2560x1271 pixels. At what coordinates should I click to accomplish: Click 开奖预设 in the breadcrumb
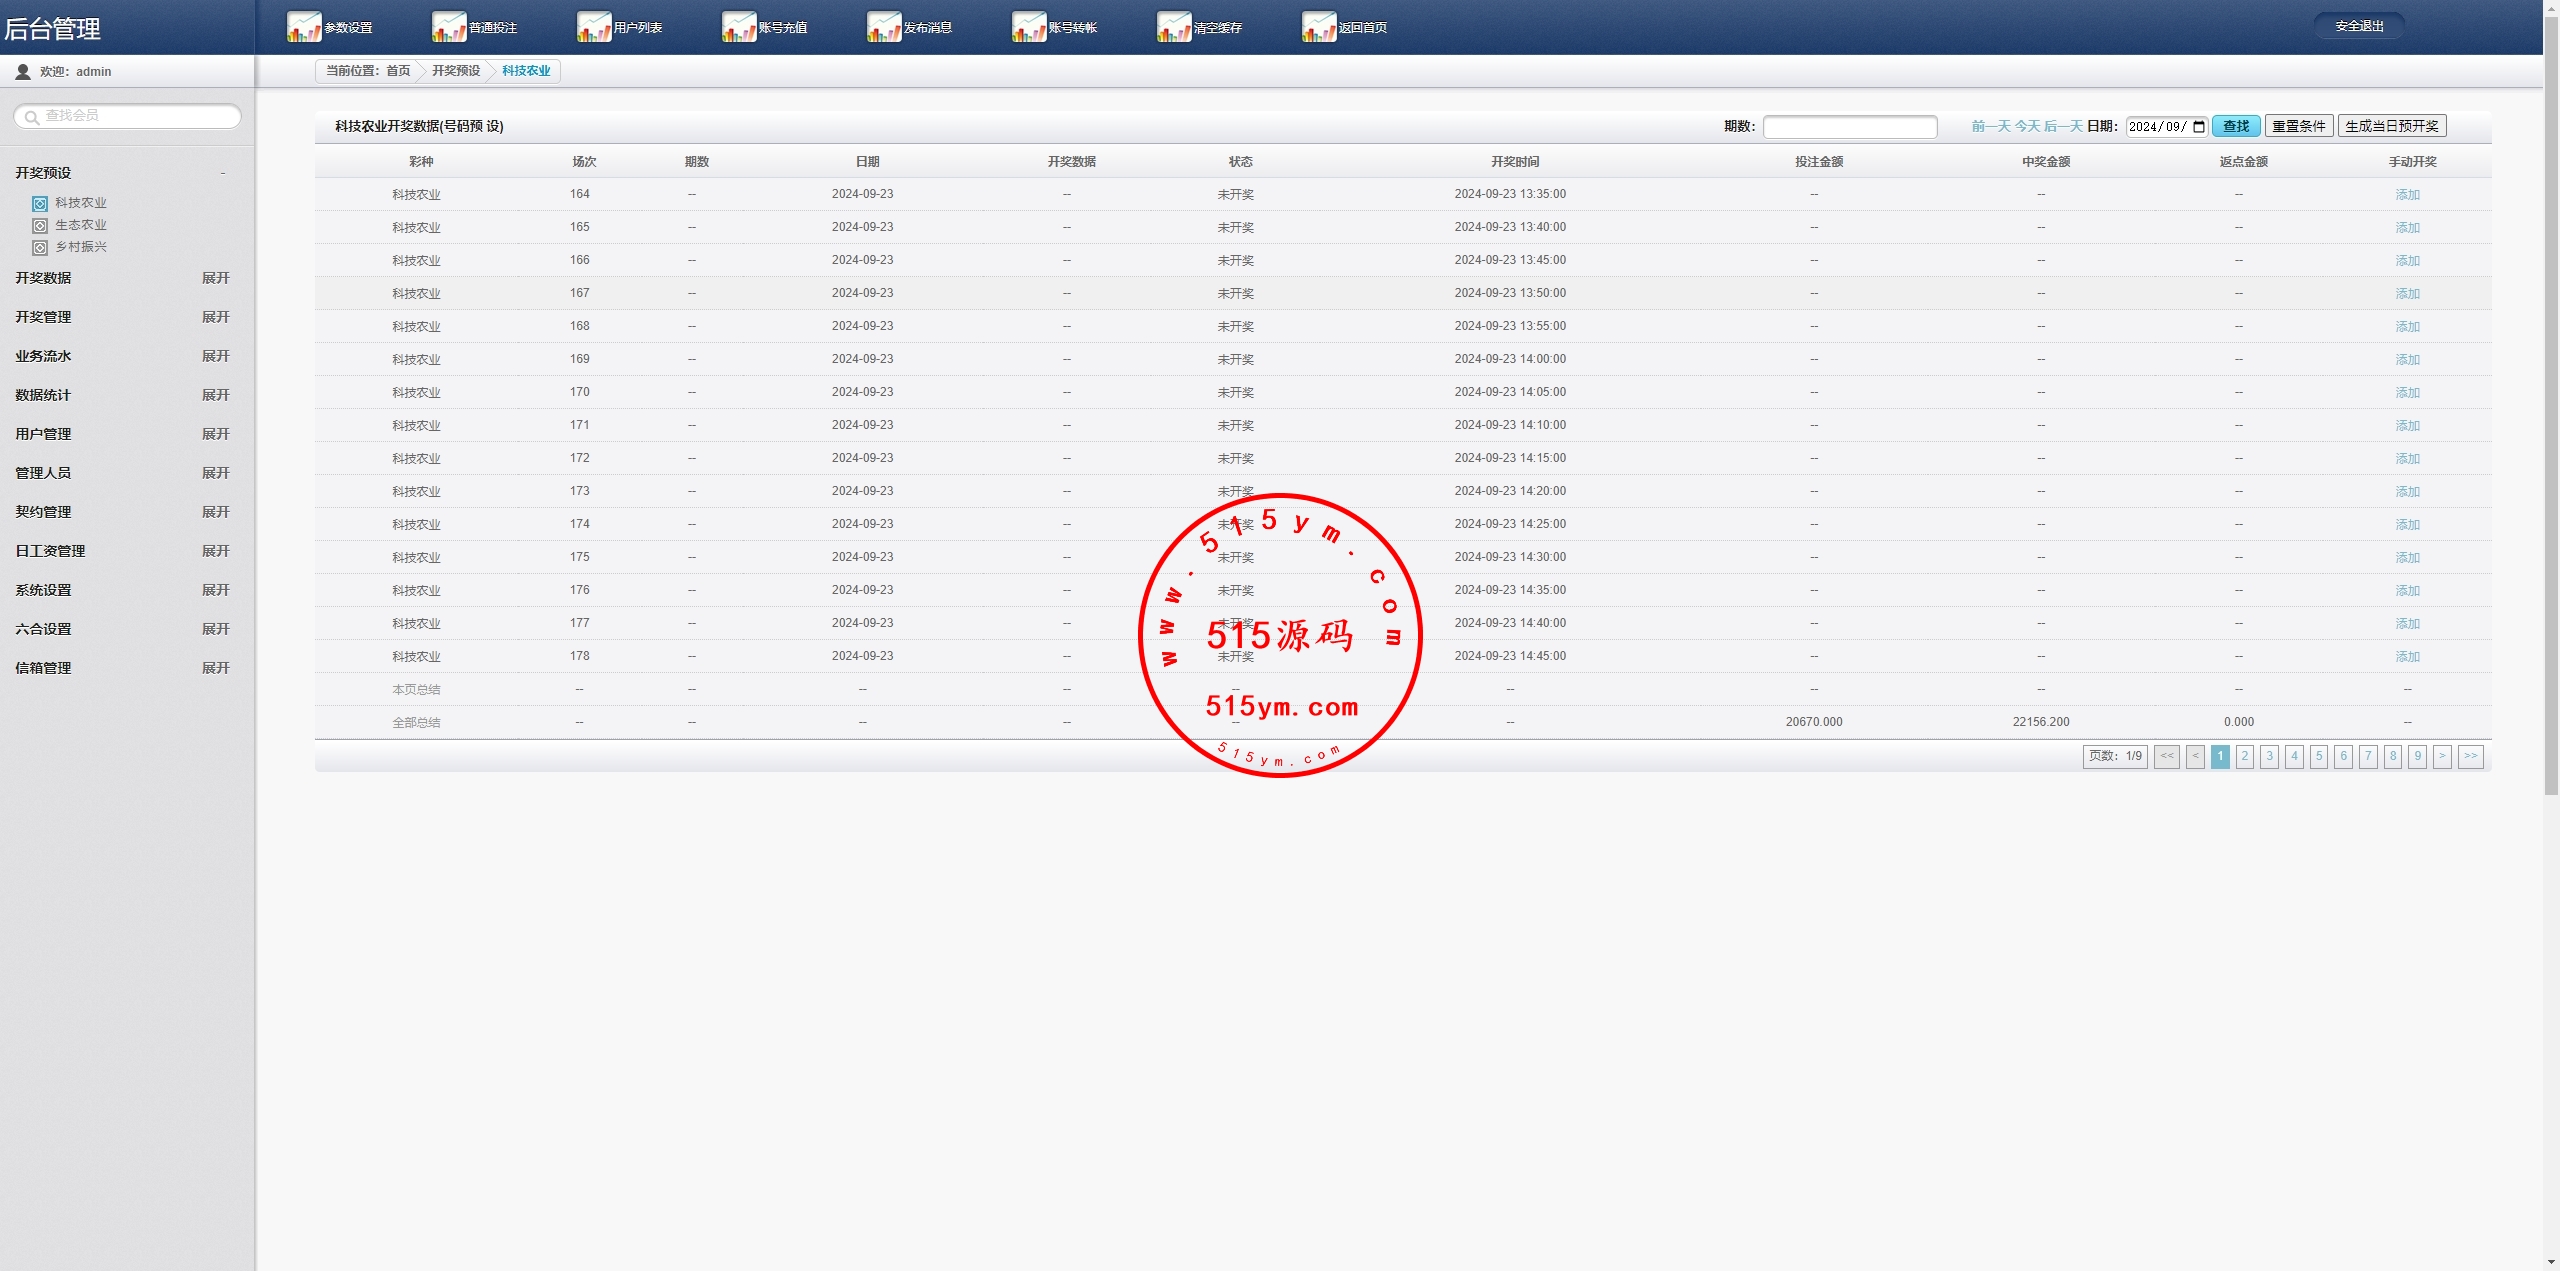coord(456,71)
